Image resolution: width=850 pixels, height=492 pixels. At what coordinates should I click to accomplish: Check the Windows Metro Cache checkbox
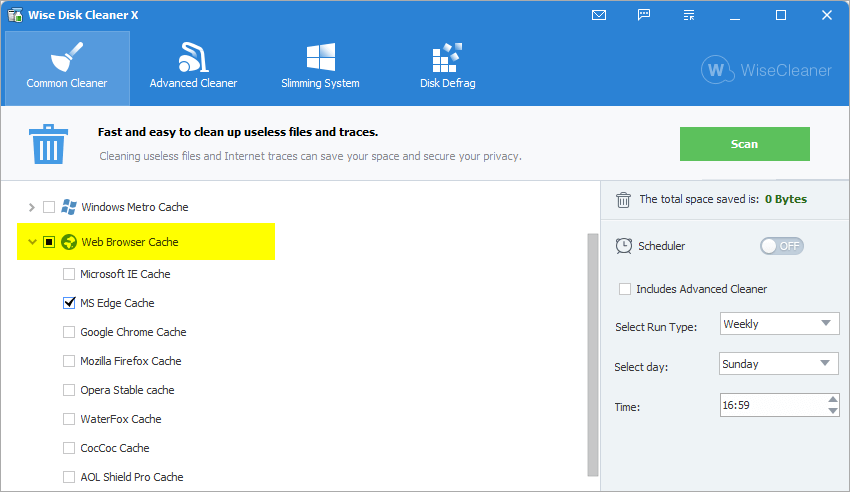[49, 207]
